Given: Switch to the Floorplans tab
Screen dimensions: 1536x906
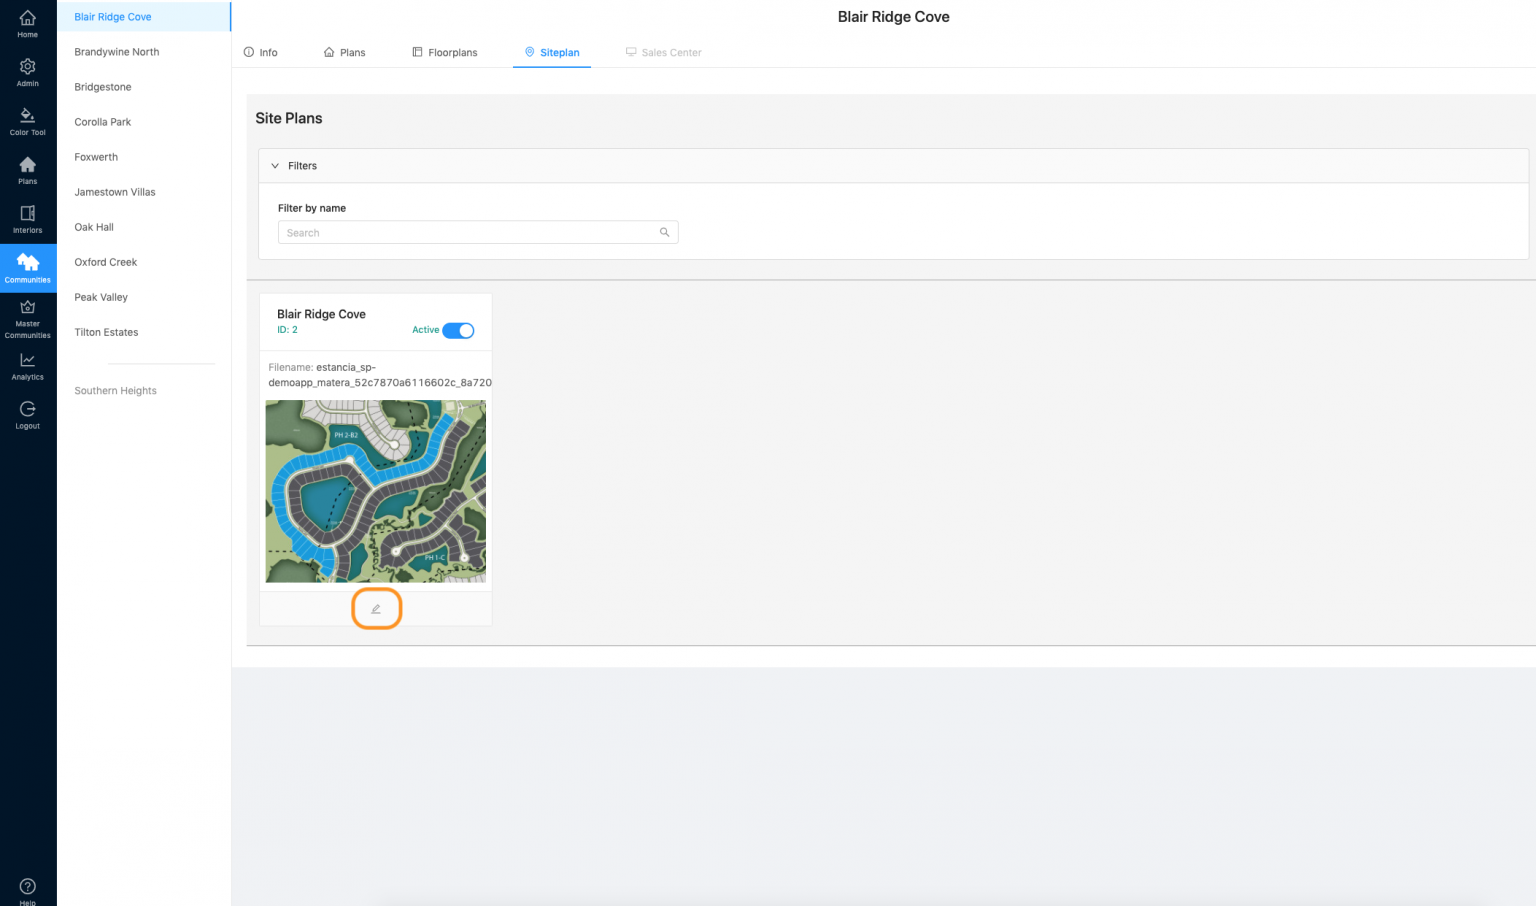Looking at the screenshot, I should click(x=445, y=52).
